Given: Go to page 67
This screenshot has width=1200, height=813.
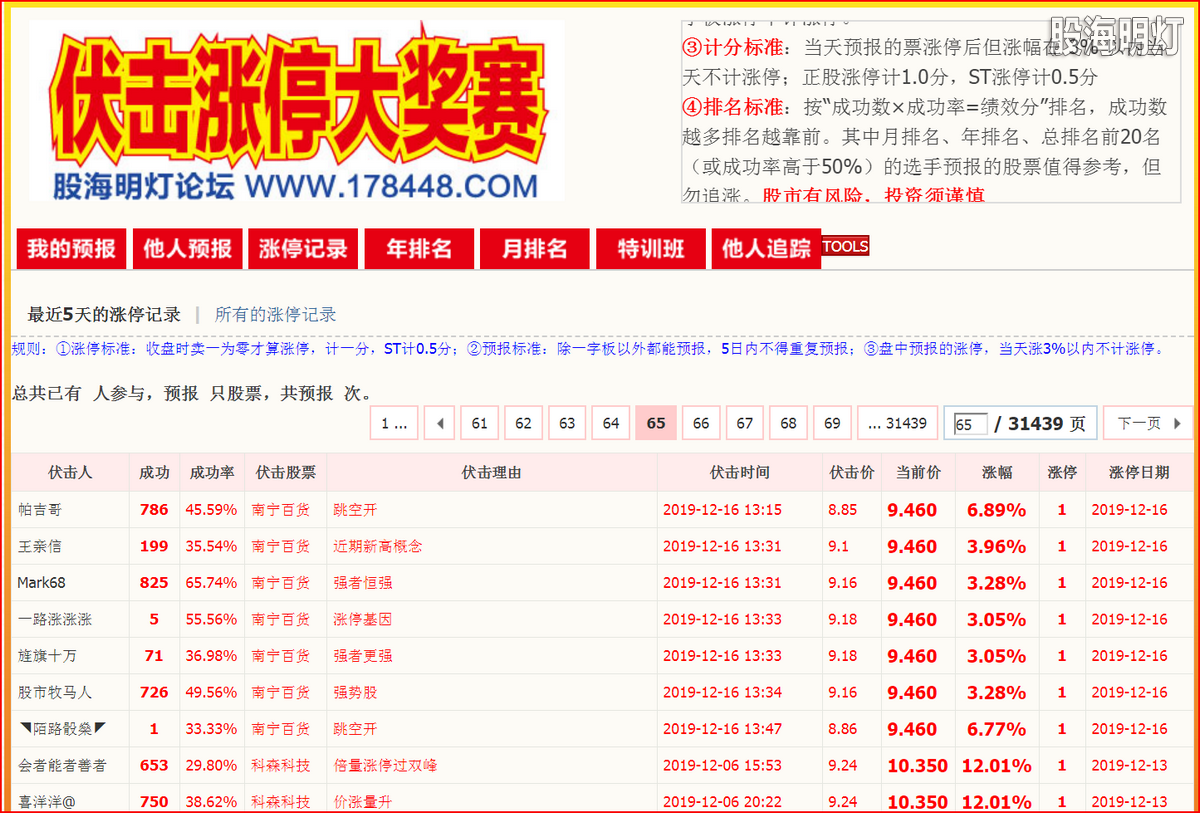Looking at the screenshot, I should (745, 423).
